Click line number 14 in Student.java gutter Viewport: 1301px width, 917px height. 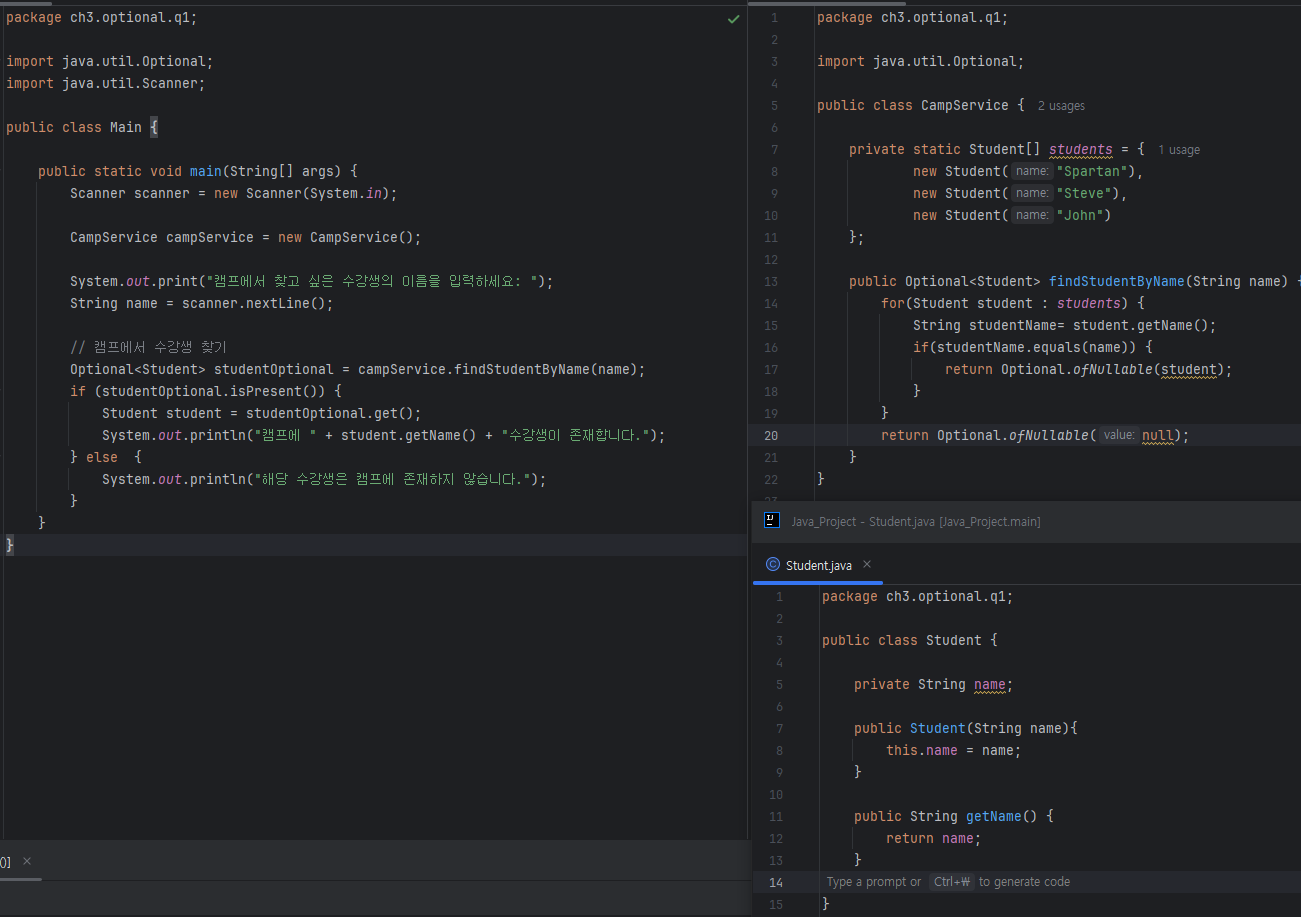pos(776,882)
